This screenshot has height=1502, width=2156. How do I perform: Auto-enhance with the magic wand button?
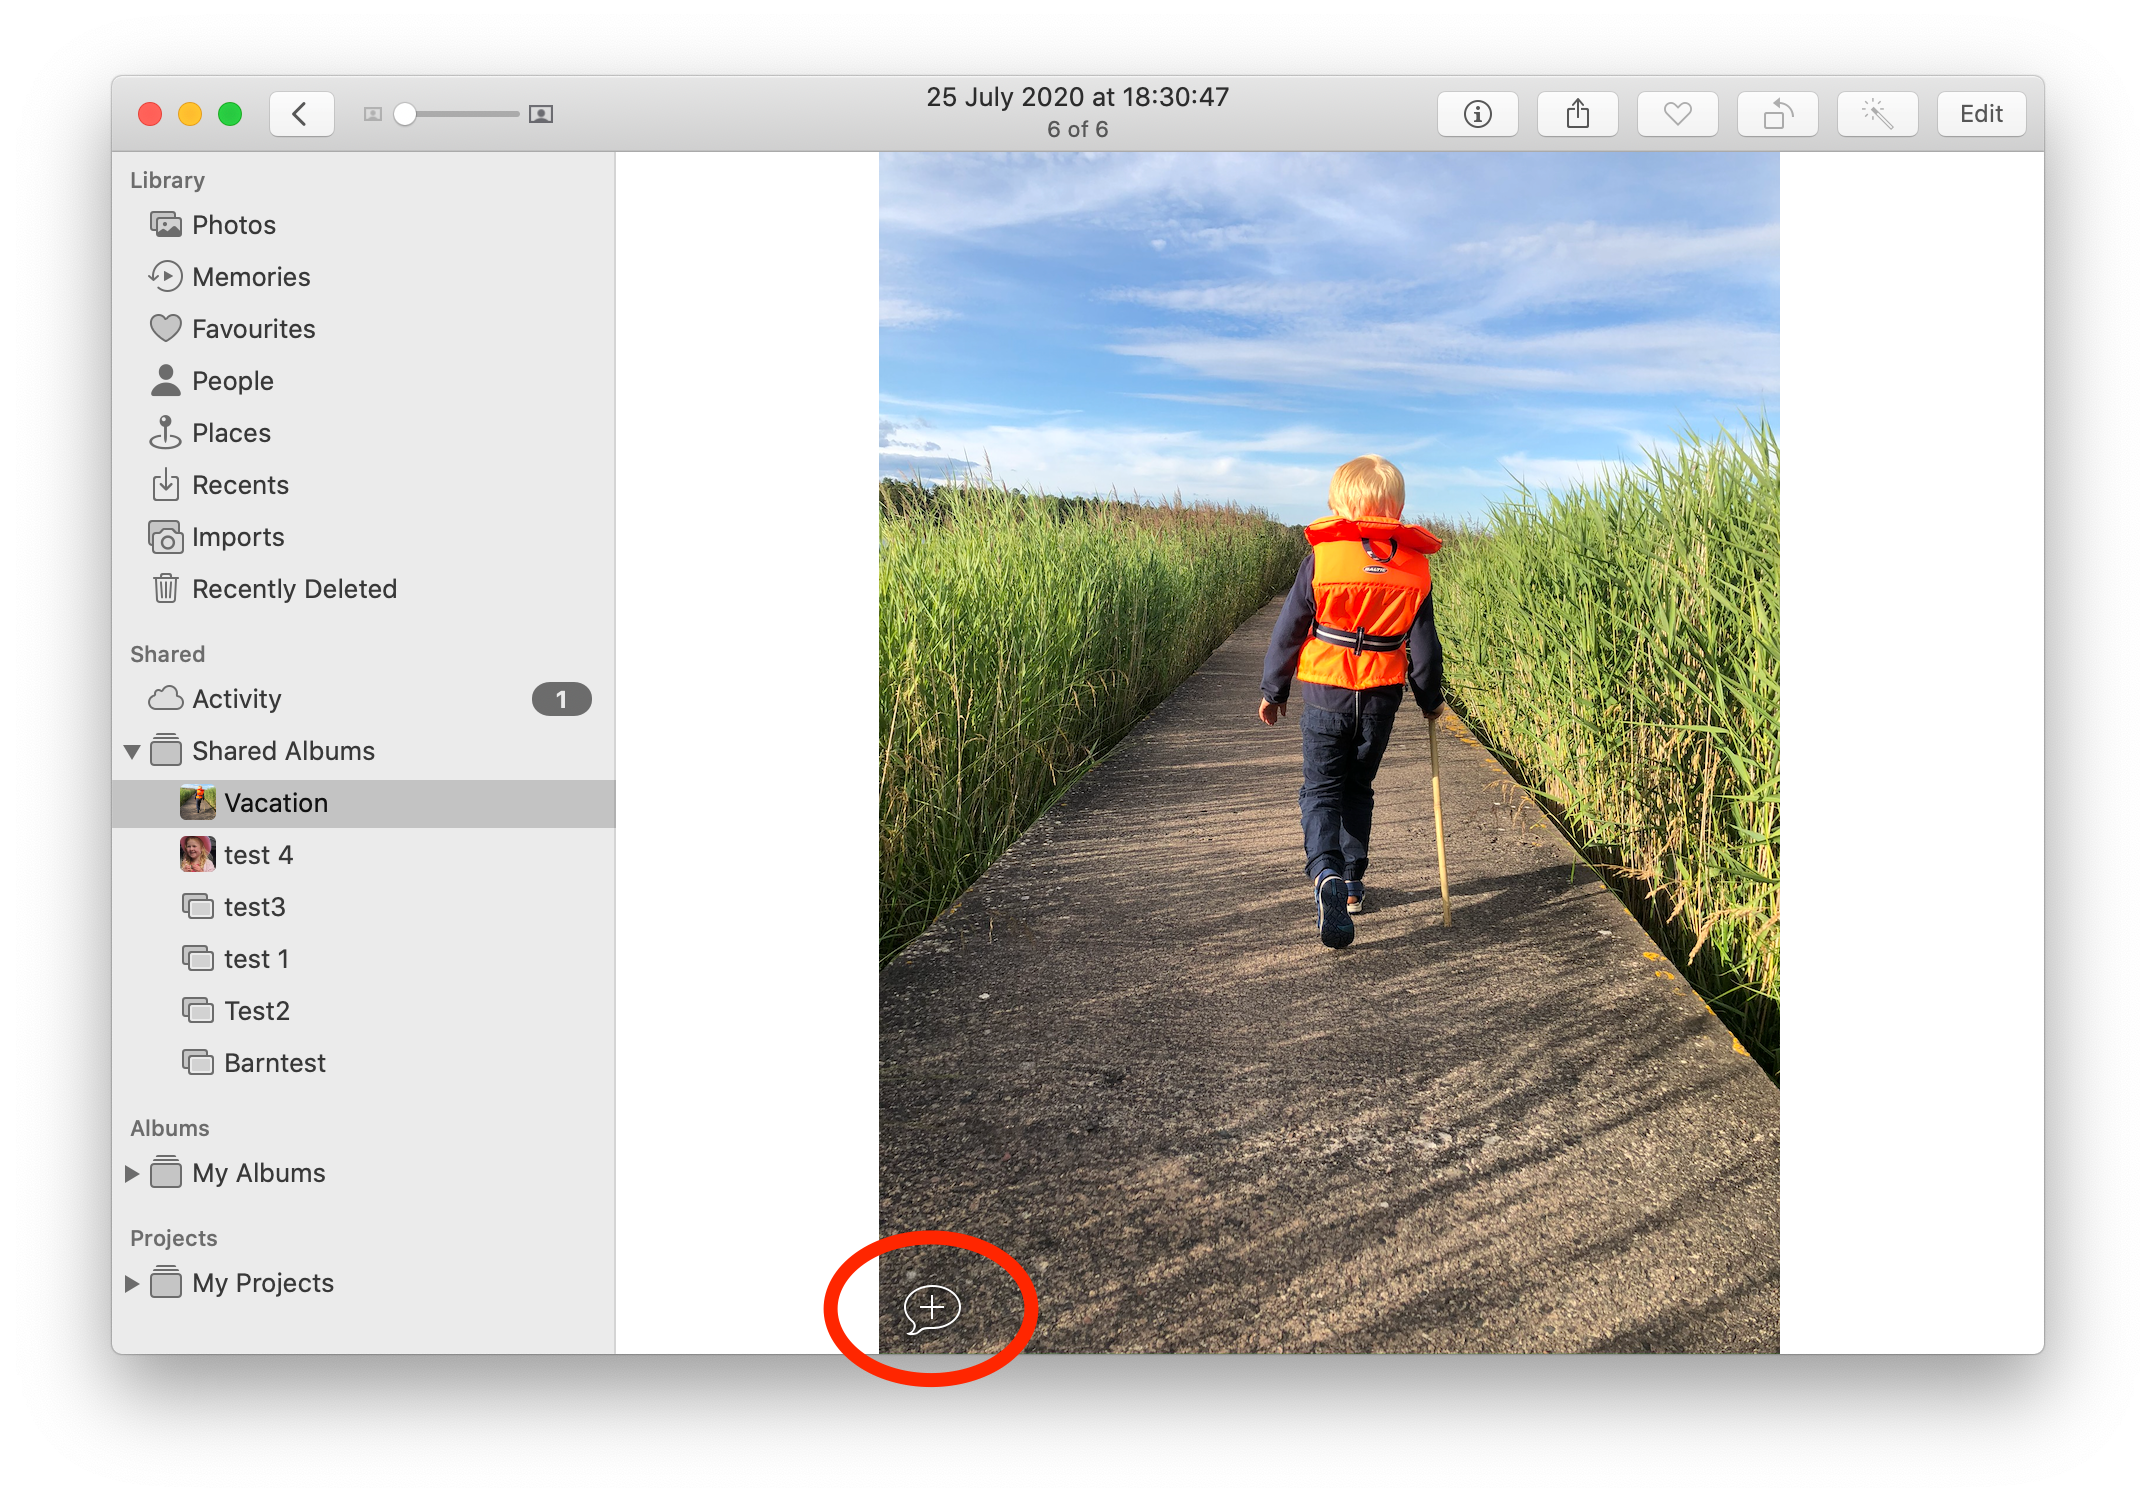(1877, 114)
